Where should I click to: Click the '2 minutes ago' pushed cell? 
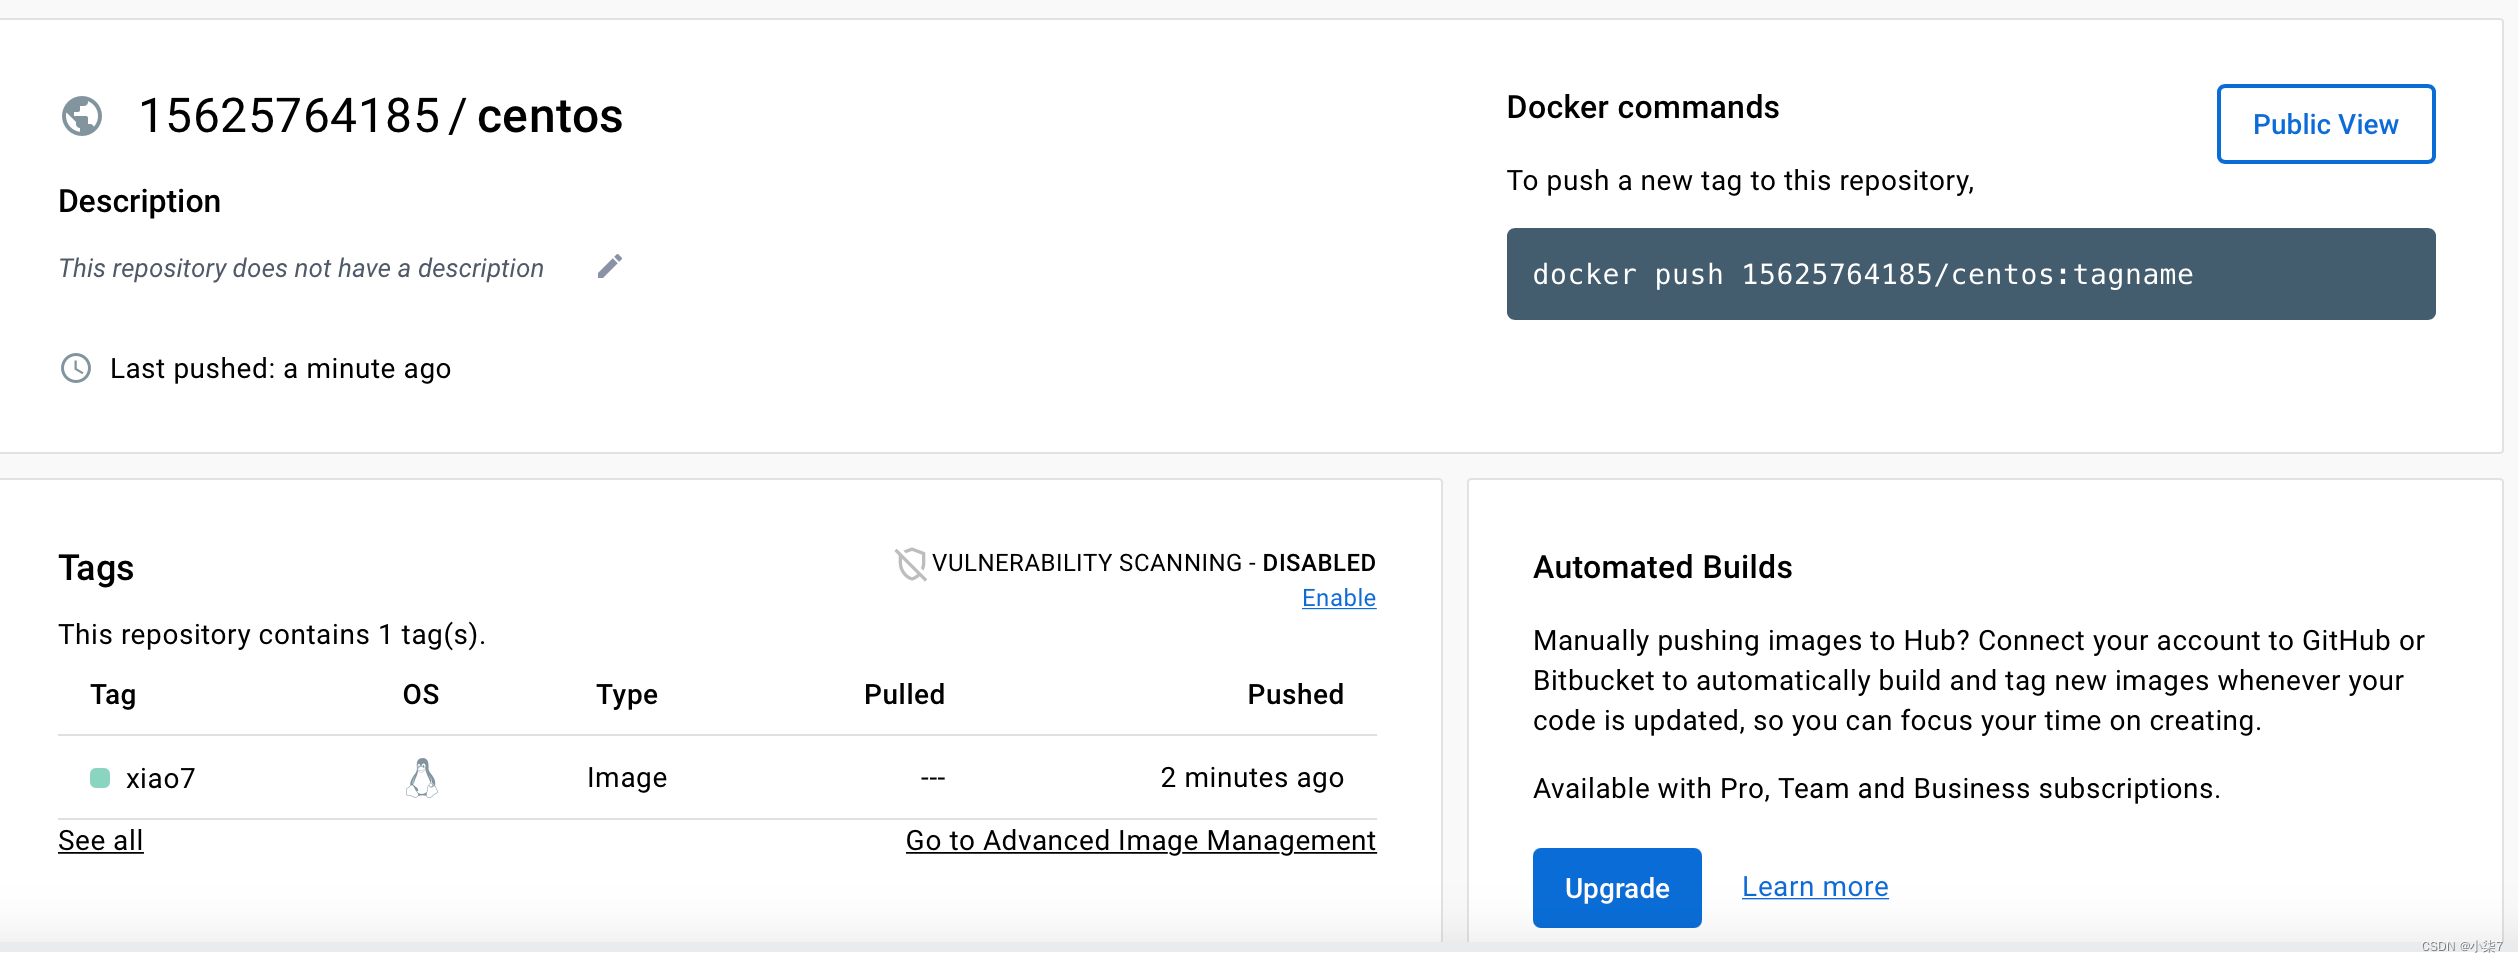click(x=1252, y=778)
